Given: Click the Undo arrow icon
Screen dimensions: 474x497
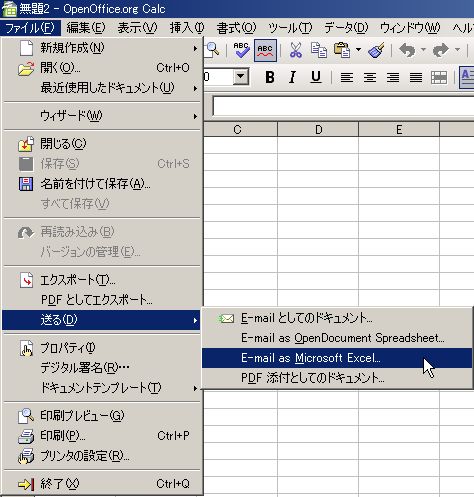Looking at the screenshot, I should [x=407, y=50].
